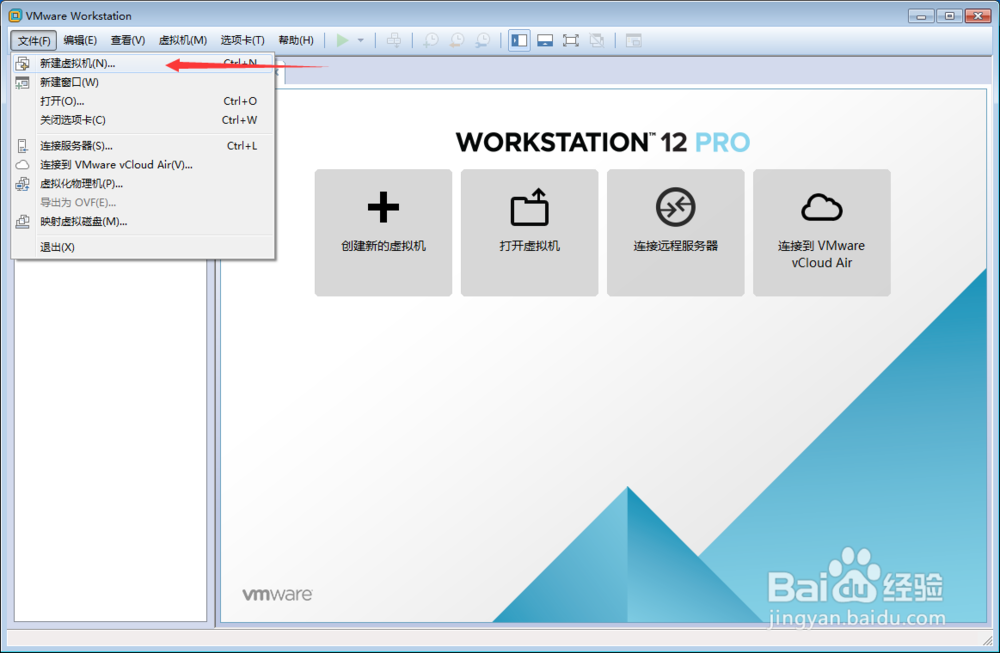Expand the power options dropdown arrow
Image resolution: width=1000 pixels, height=653 pixels.
361,41
